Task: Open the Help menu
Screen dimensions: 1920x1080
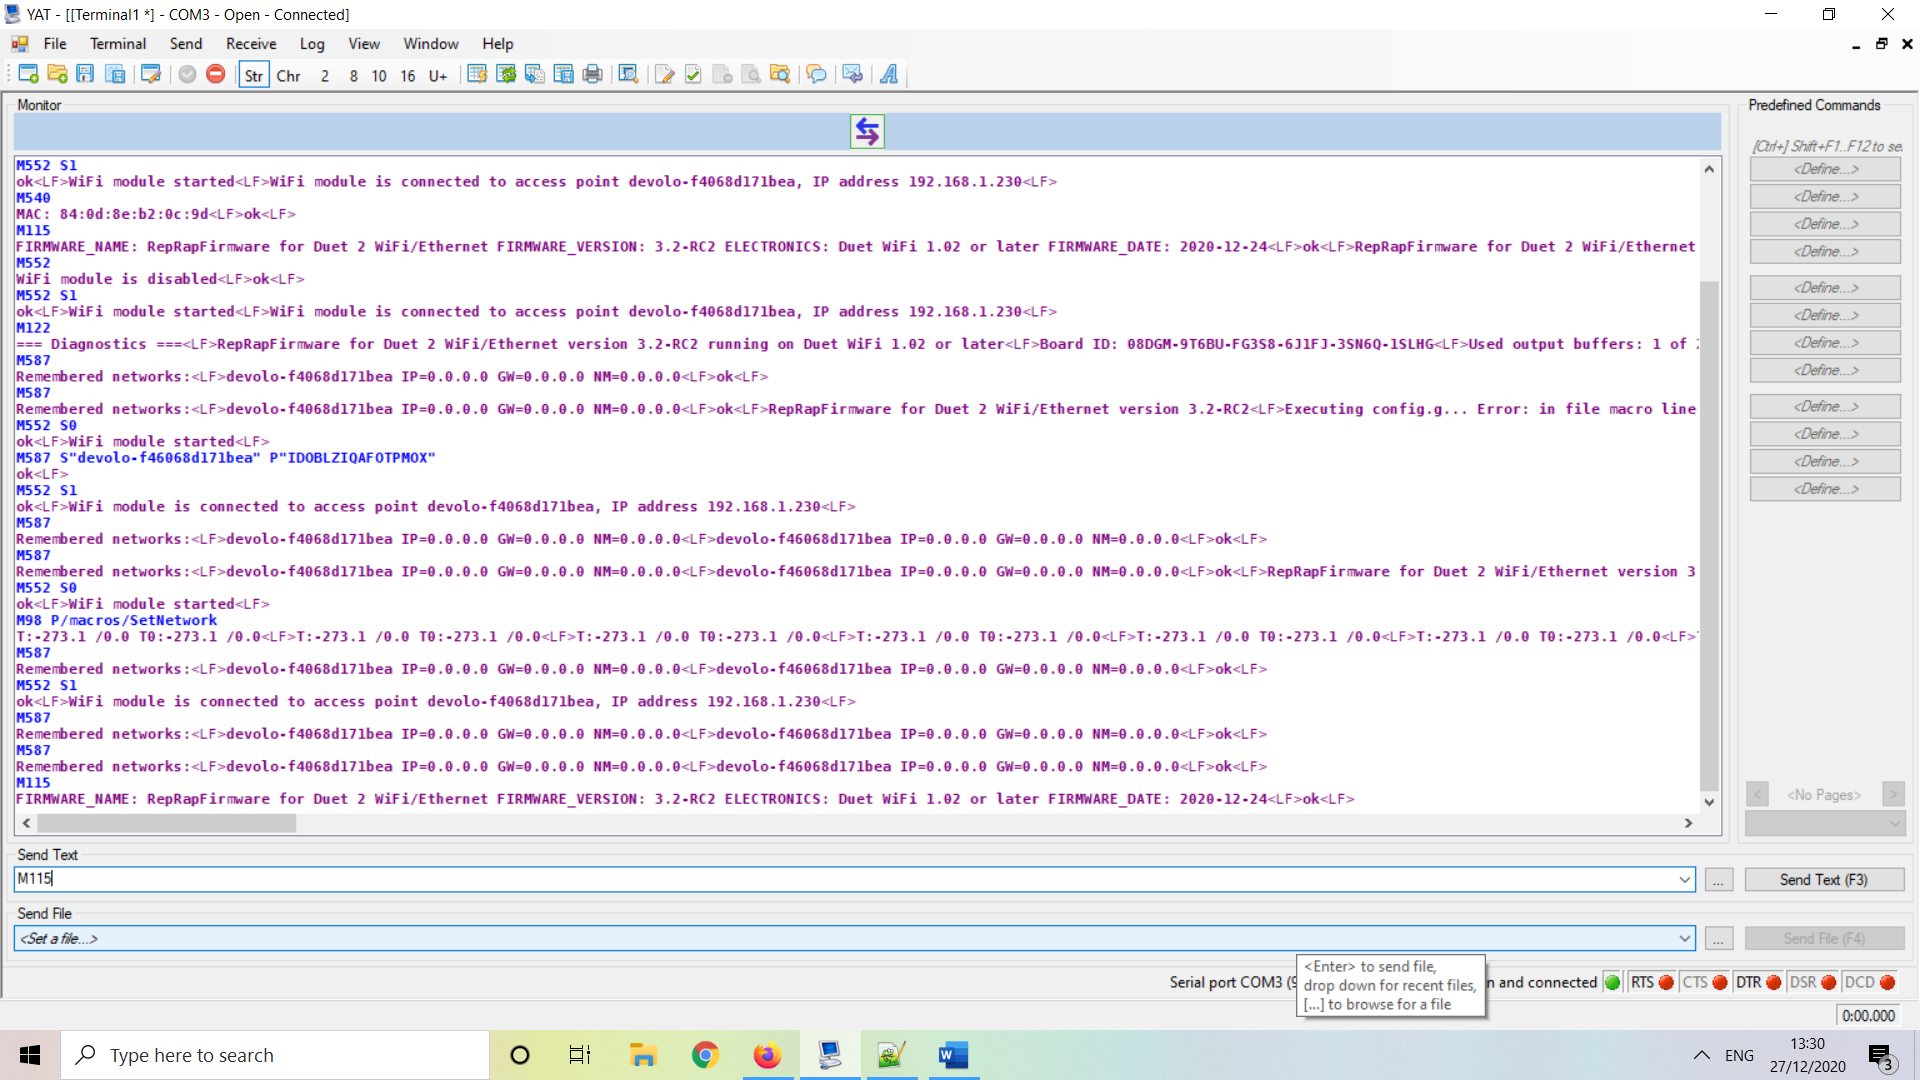Action: click(x=498, y=44)
